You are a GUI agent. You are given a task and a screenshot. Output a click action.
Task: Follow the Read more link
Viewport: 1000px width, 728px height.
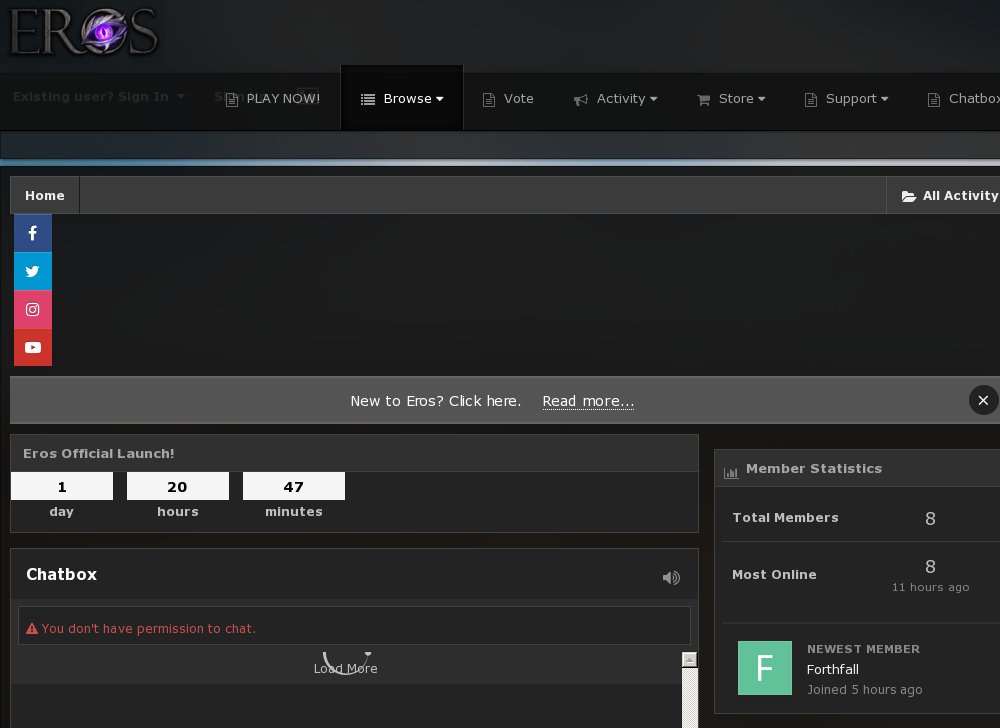(x=588, y=401)
